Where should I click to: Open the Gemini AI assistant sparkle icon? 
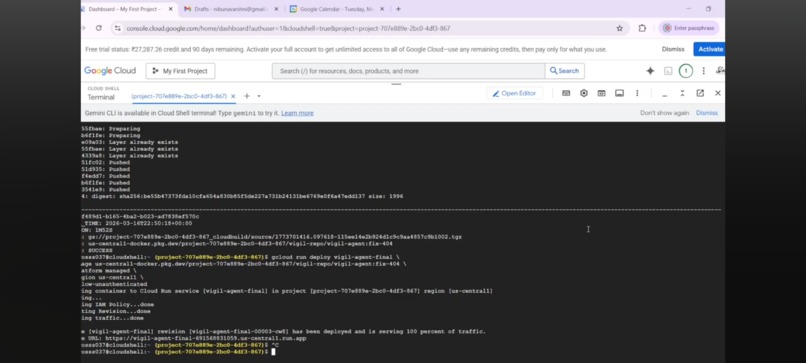coord(650,71)
